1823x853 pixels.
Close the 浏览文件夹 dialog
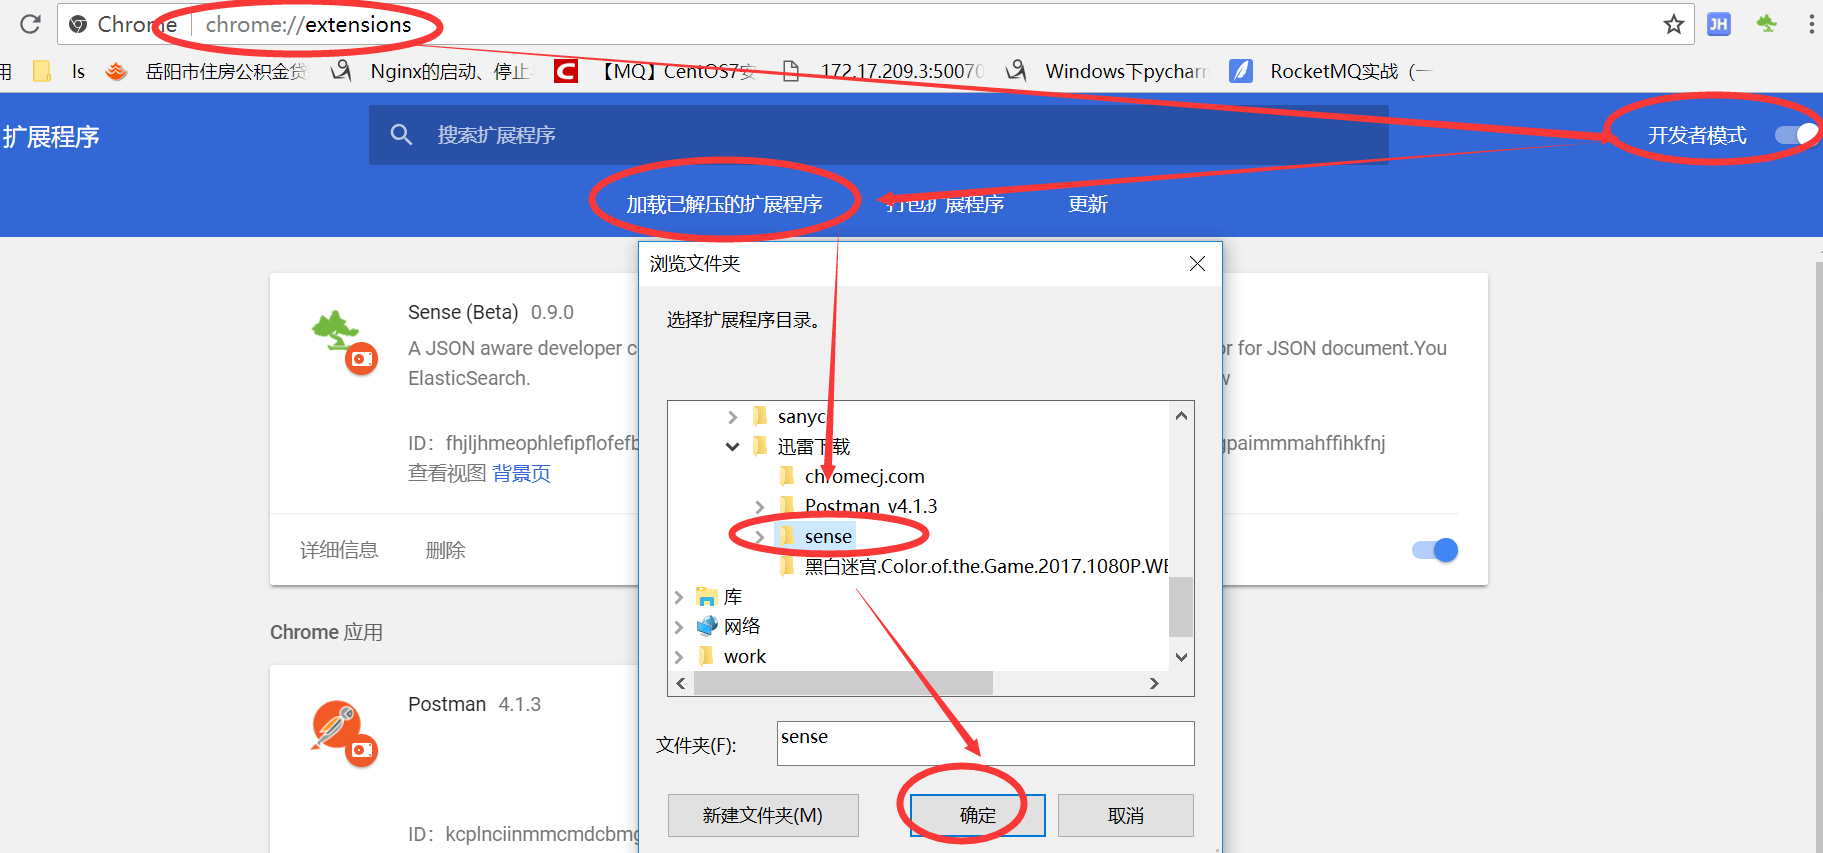point(1197,263)
